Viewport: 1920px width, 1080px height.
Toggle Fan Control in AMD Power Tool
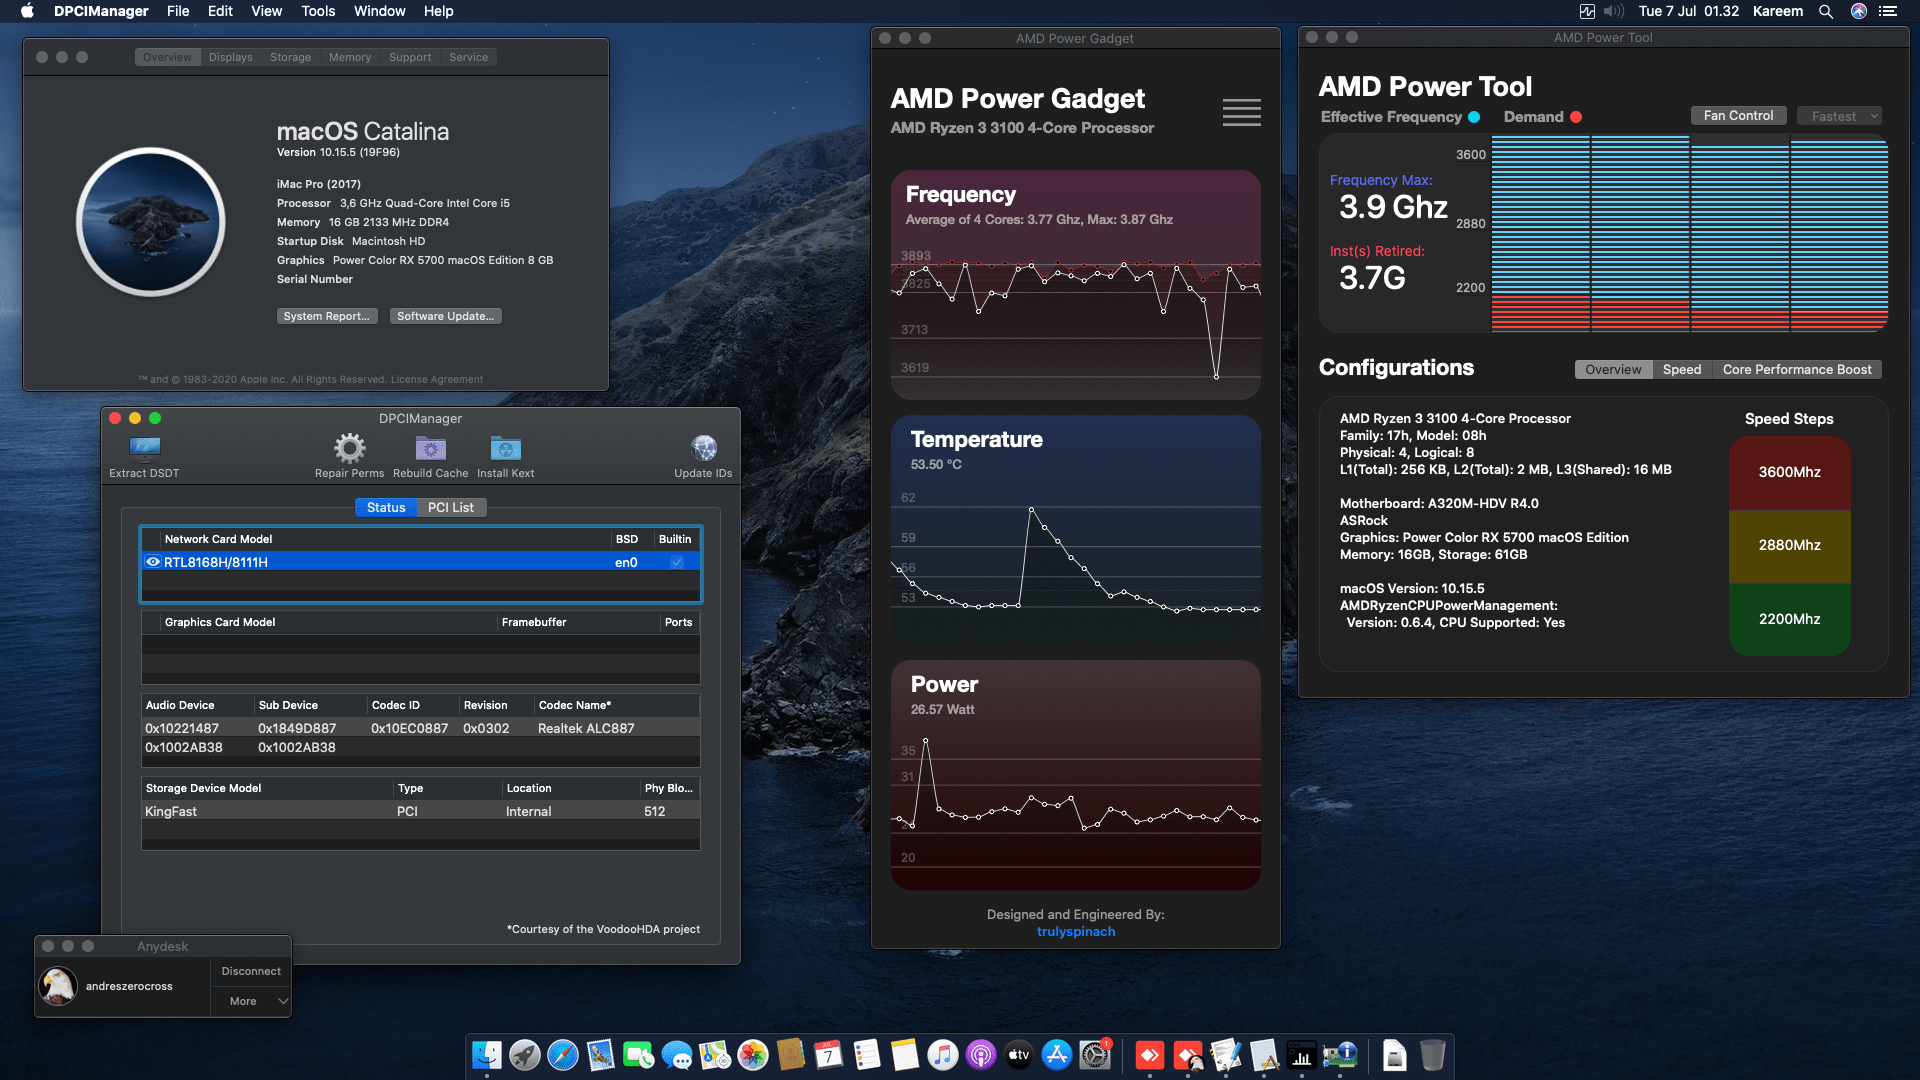click(1738, 115)
